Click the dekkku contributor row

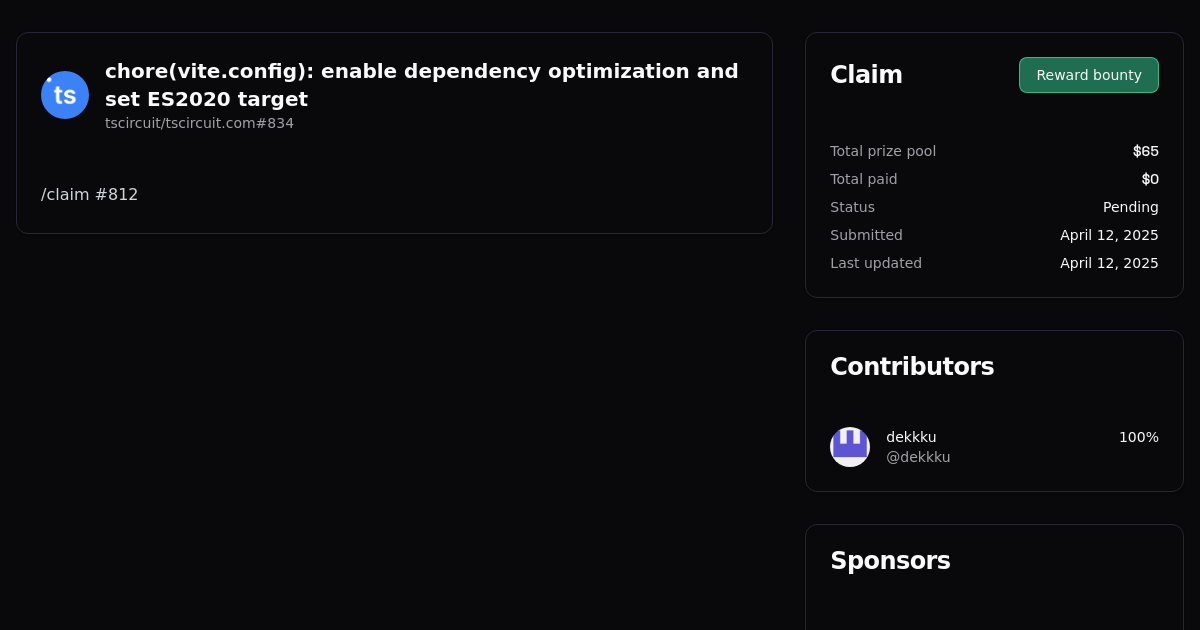coord(994,447)
